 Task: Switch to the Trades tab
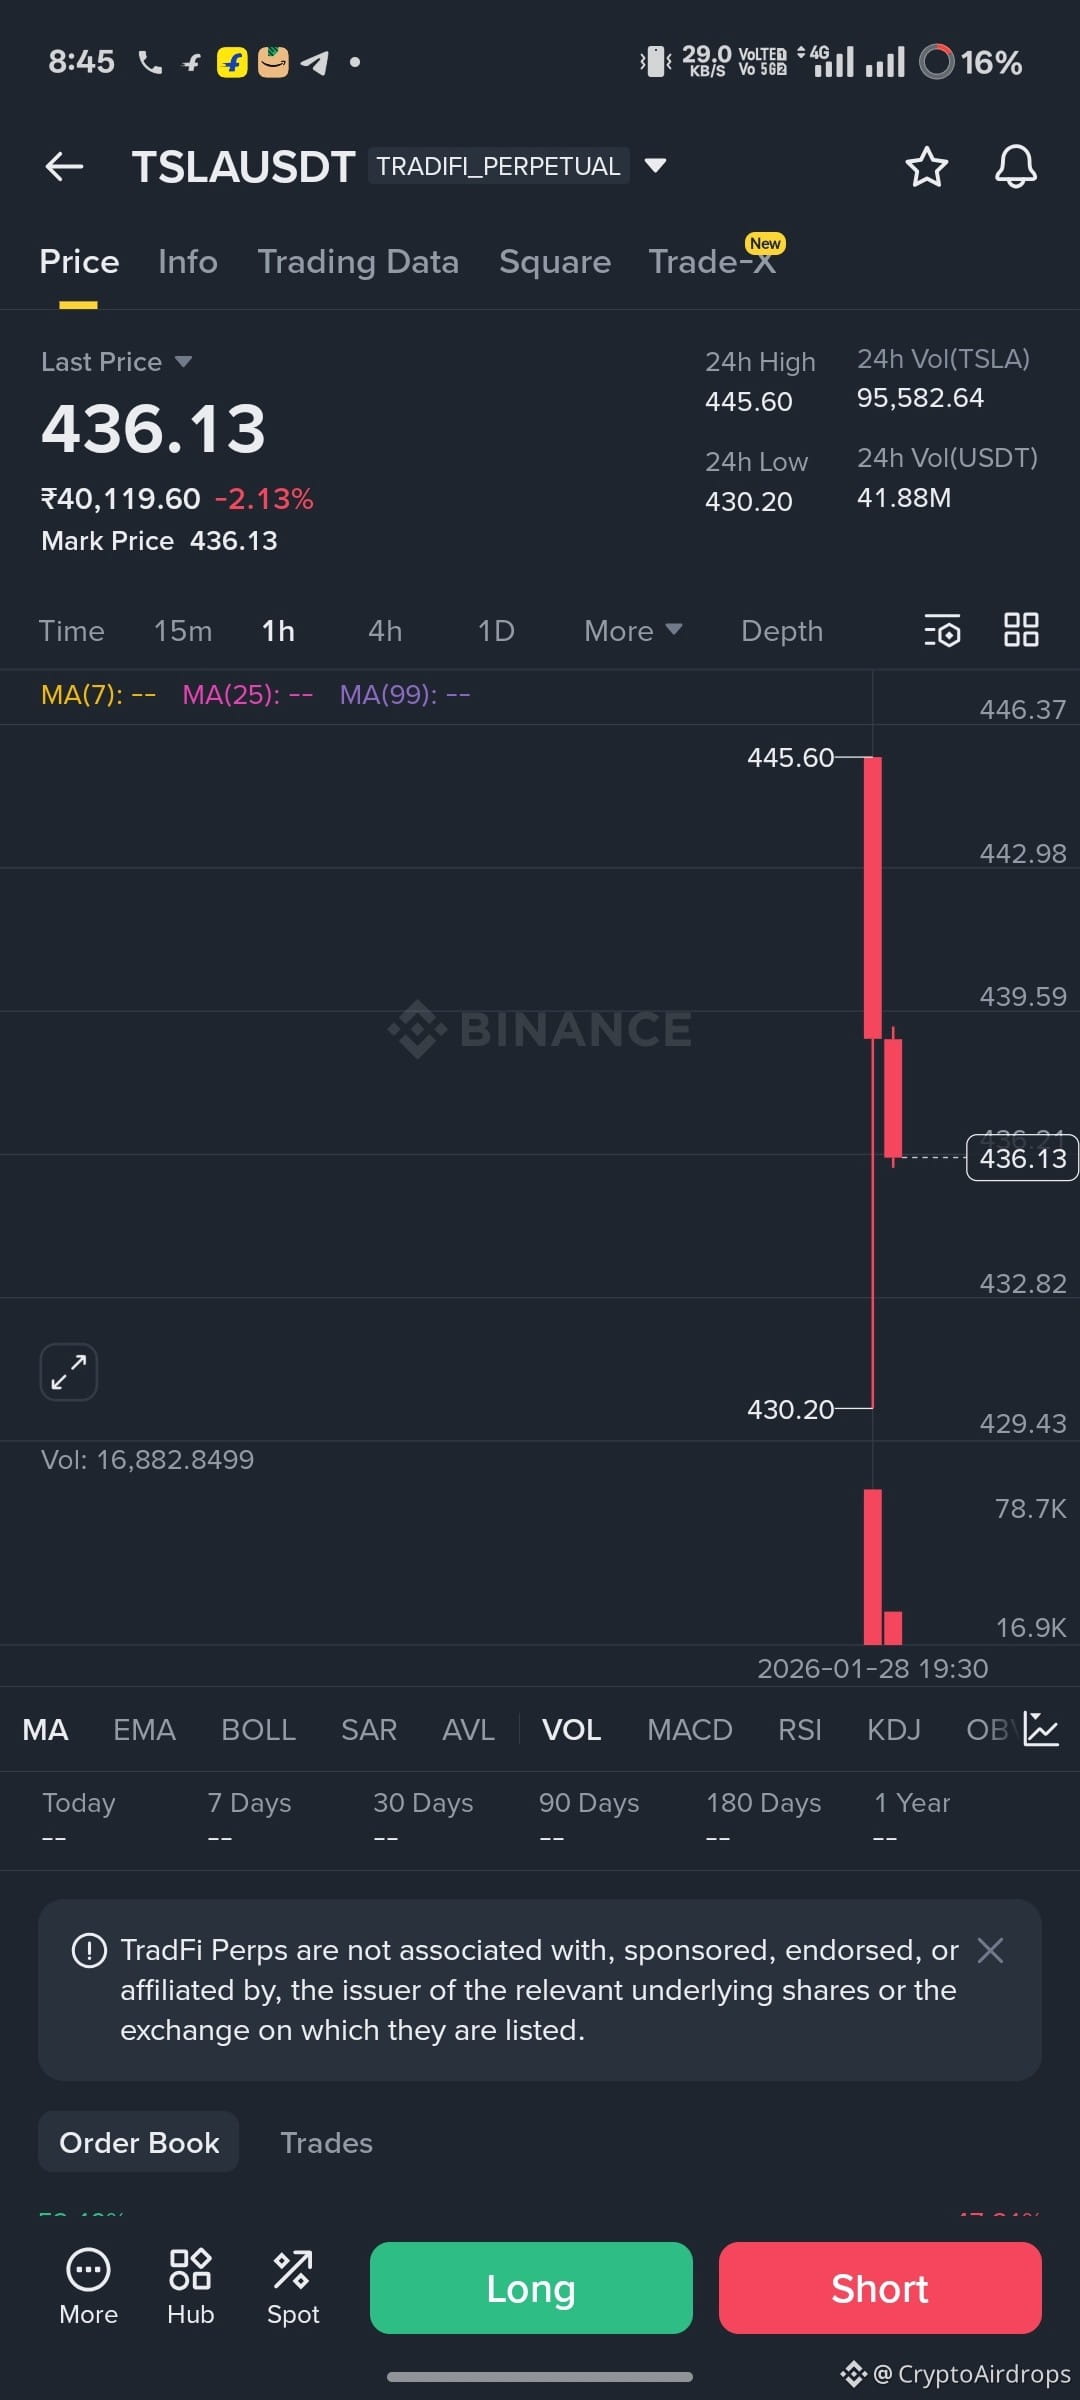[x=326, y=2143]
